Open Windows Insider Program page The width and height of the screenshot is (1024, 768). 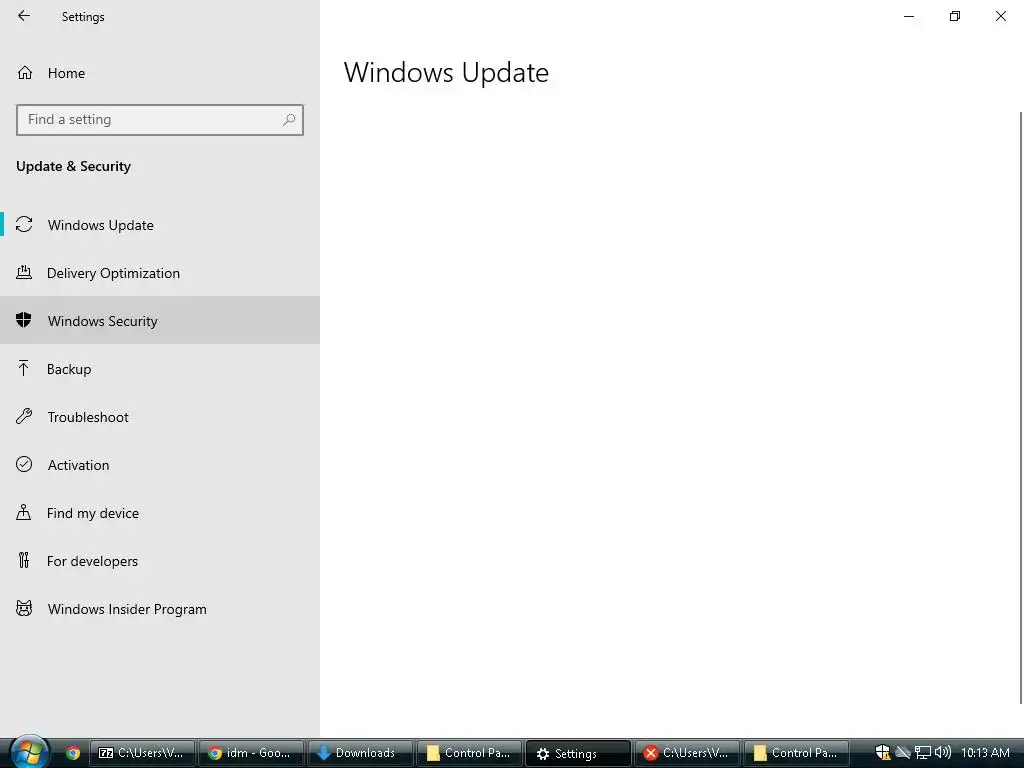[x=160, y=609]
